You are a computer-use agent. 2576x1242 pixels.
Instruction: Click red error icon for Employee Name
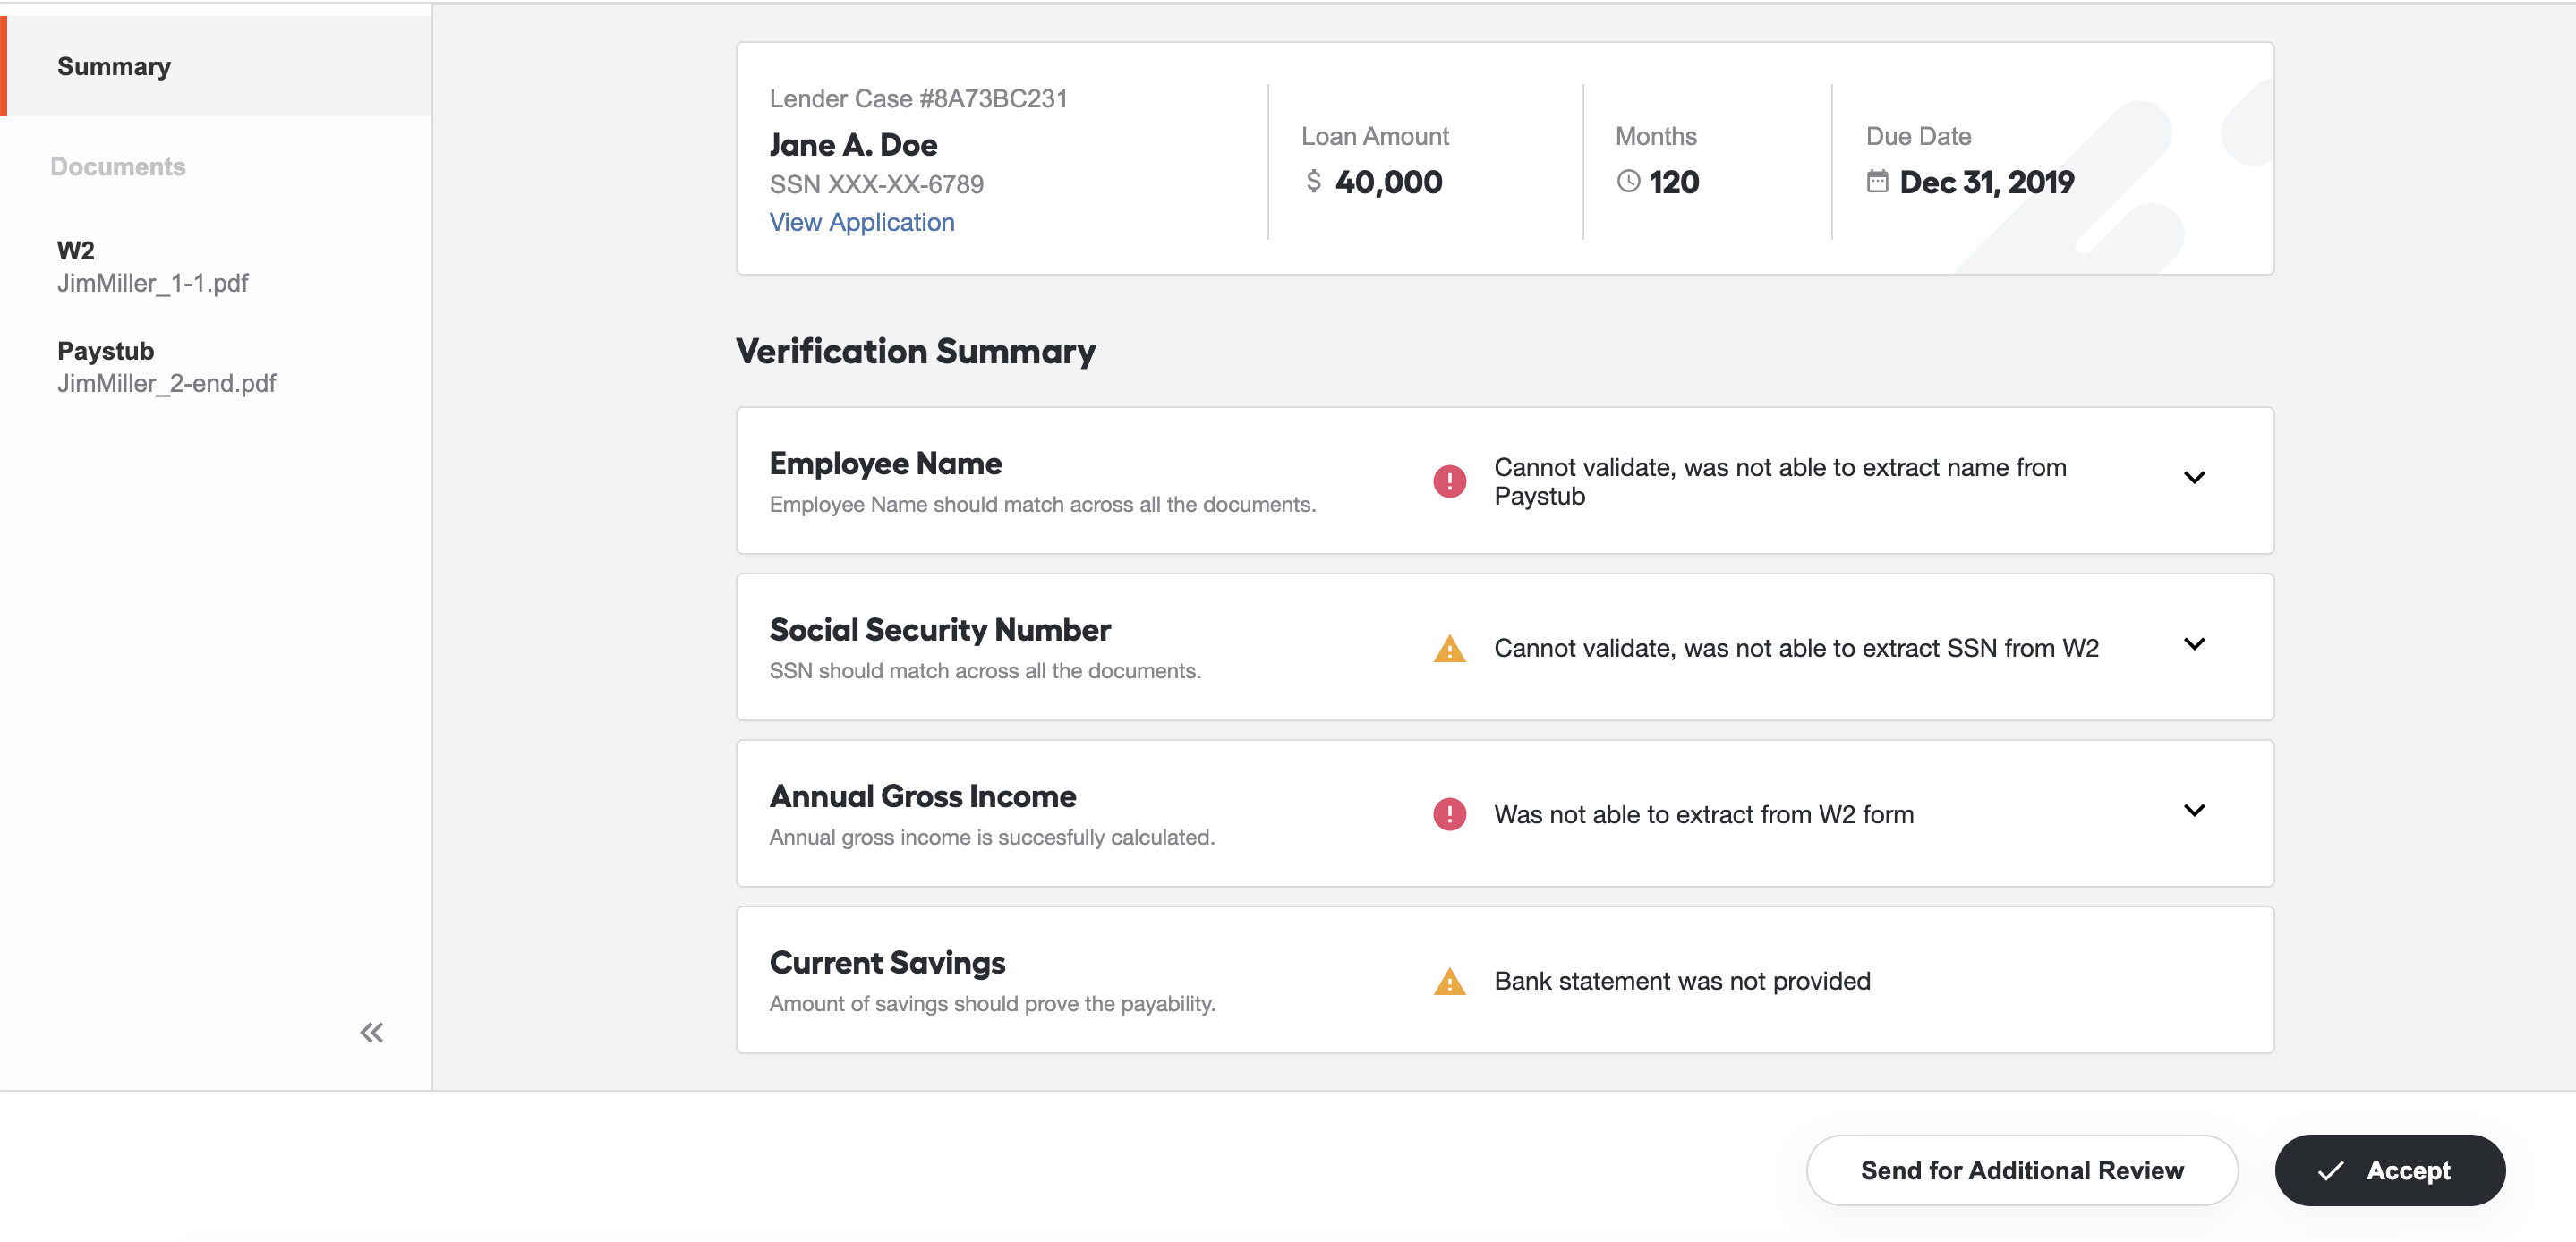click(1449, 481)
